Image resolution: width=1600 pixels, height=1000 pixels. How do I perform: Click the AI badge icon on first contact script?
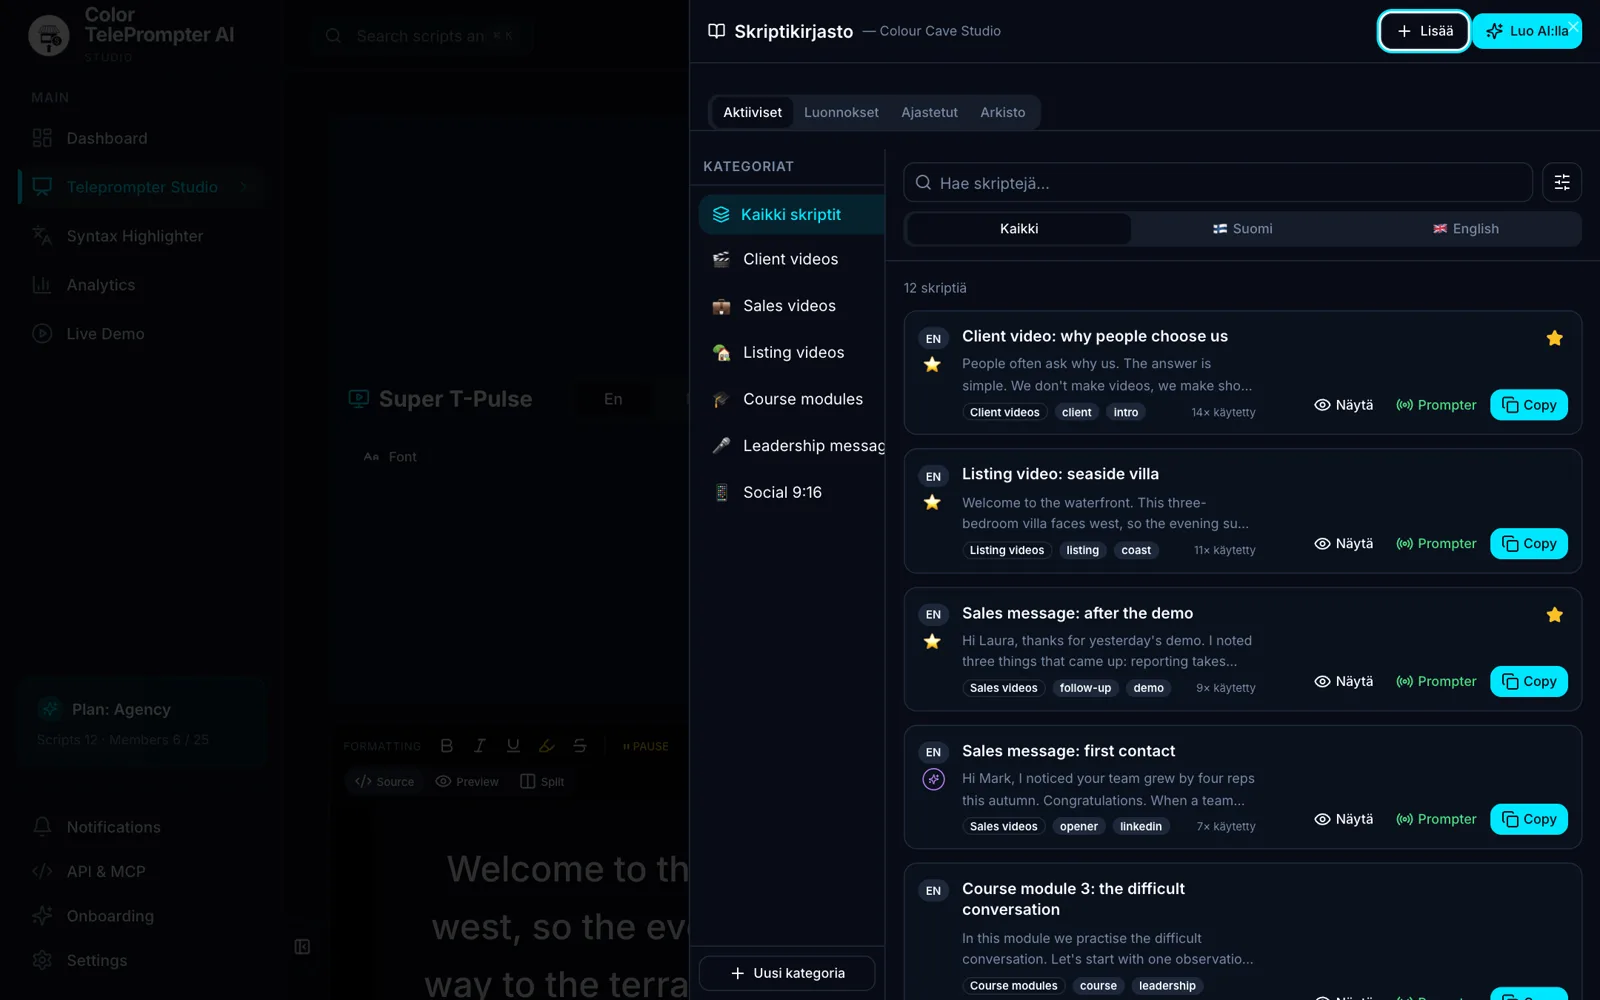point(933,779)
